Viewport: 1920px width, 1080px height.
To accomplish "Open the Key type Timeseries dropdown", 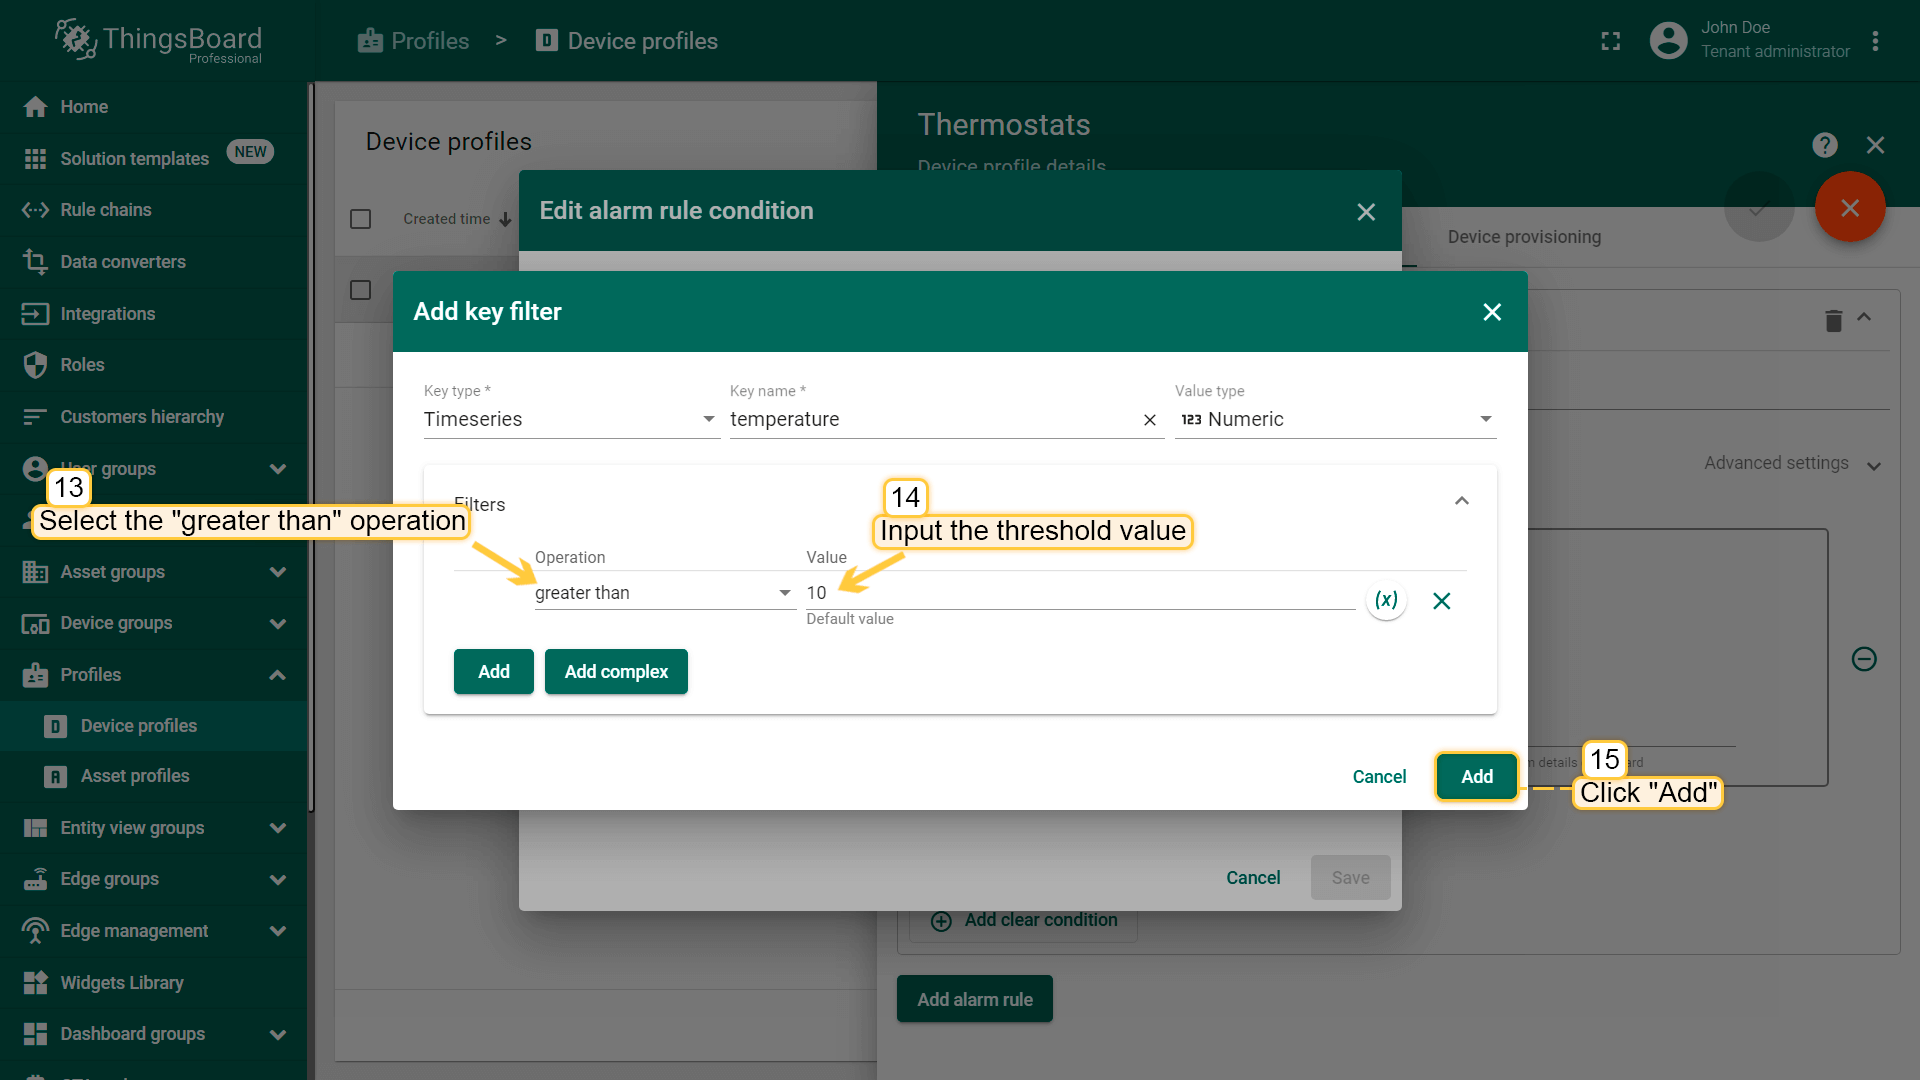I will pyautogui.click(x=571, y=420).
